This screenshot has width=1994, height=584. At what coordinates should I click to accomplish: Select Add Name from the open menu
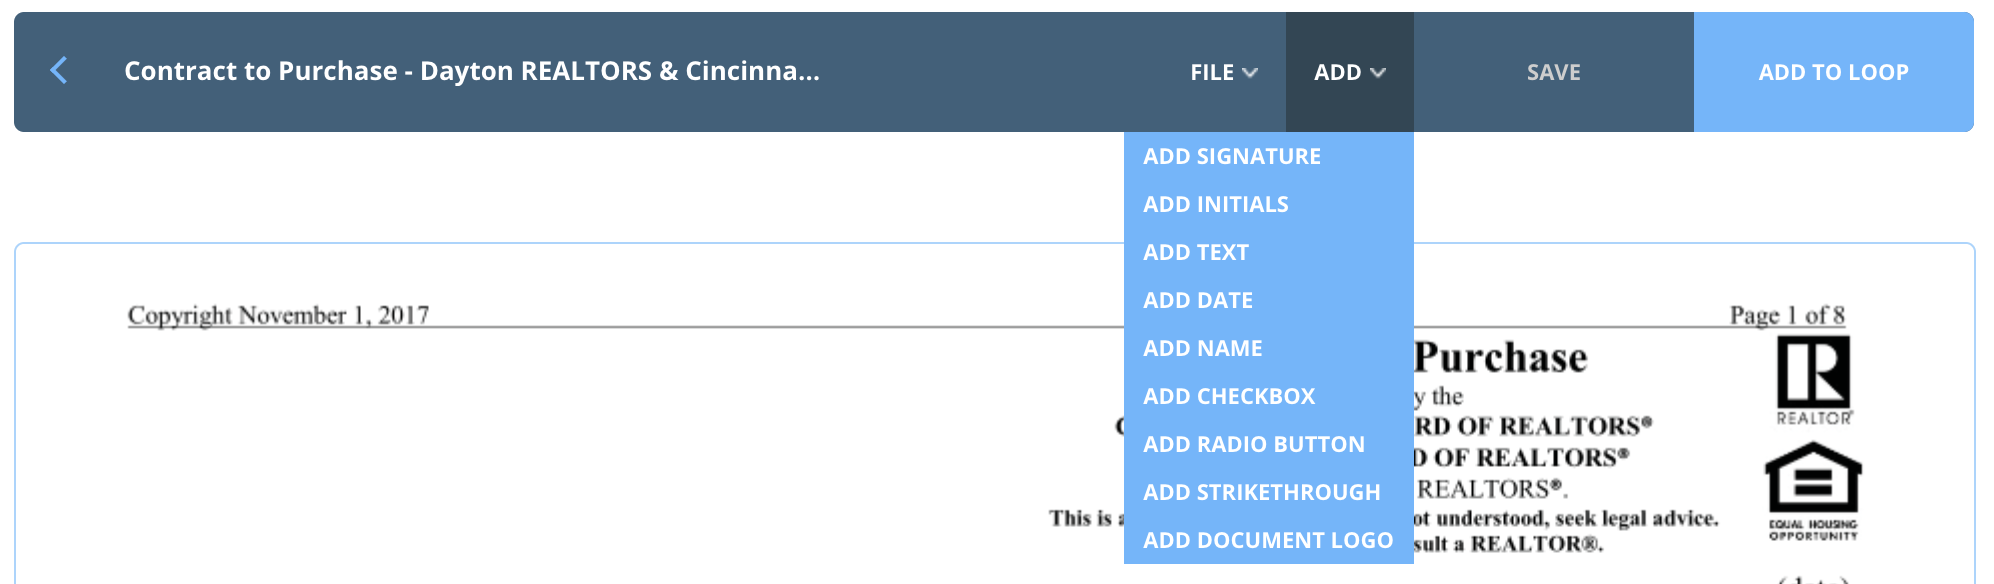coord(1203,347)
